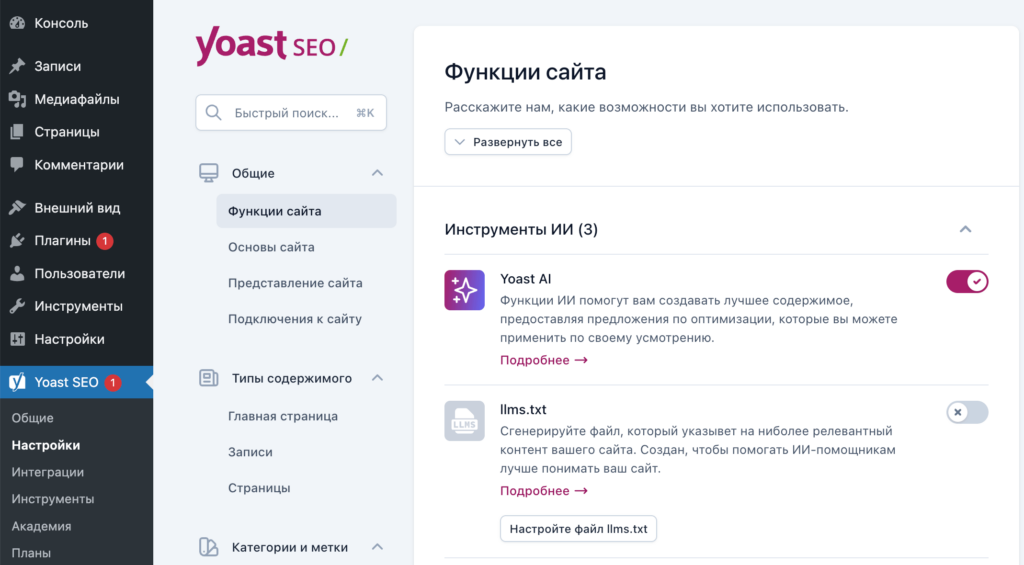Viewport: 1024px width, 565px height.
Task: Open Интеграции submenu item
Action: pos(48,472)
